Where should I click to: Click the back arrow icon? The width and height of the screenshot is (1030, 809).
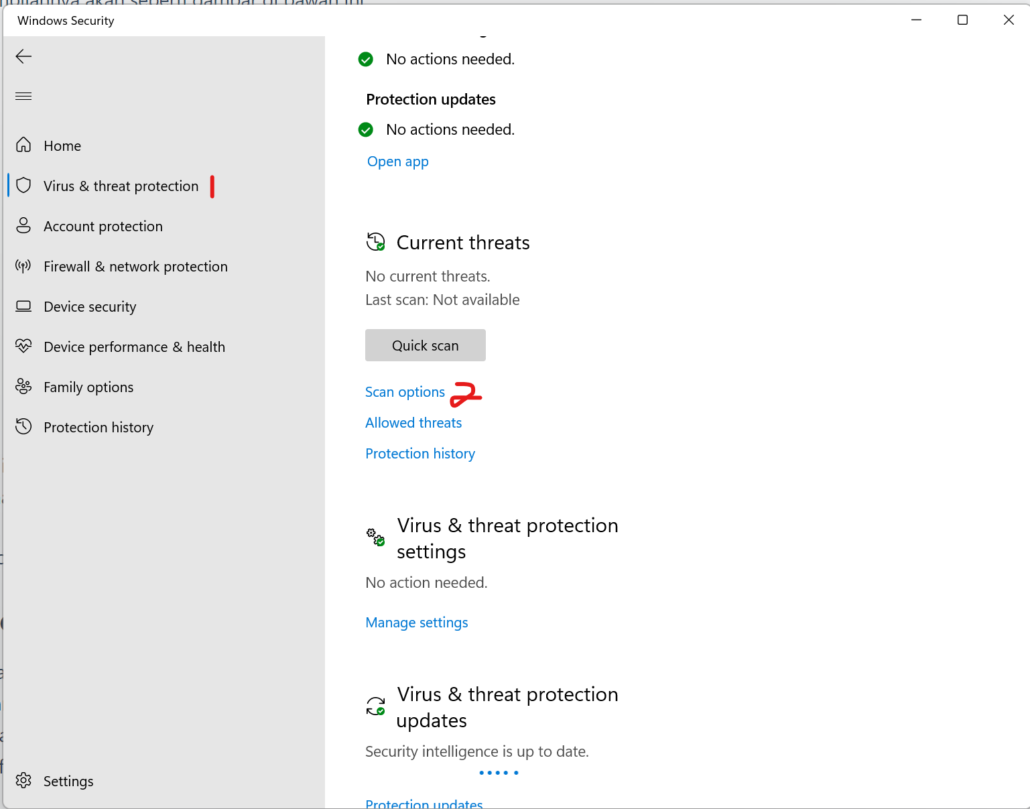pyautogui.click(x=24, y=56)
